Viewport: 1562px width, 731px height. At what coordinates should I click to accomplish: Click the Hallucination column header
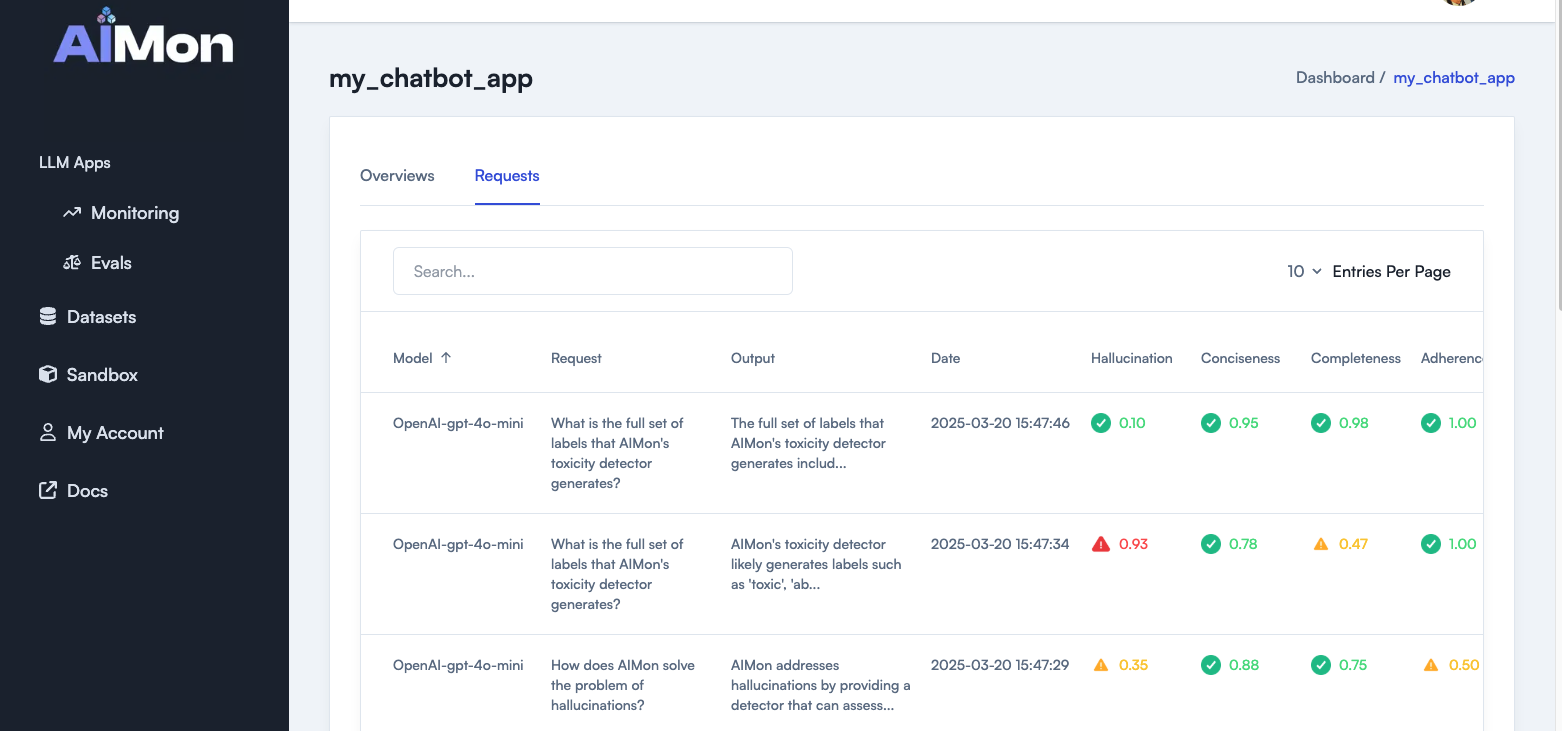pyautogui.click(x=1132, y=358)
